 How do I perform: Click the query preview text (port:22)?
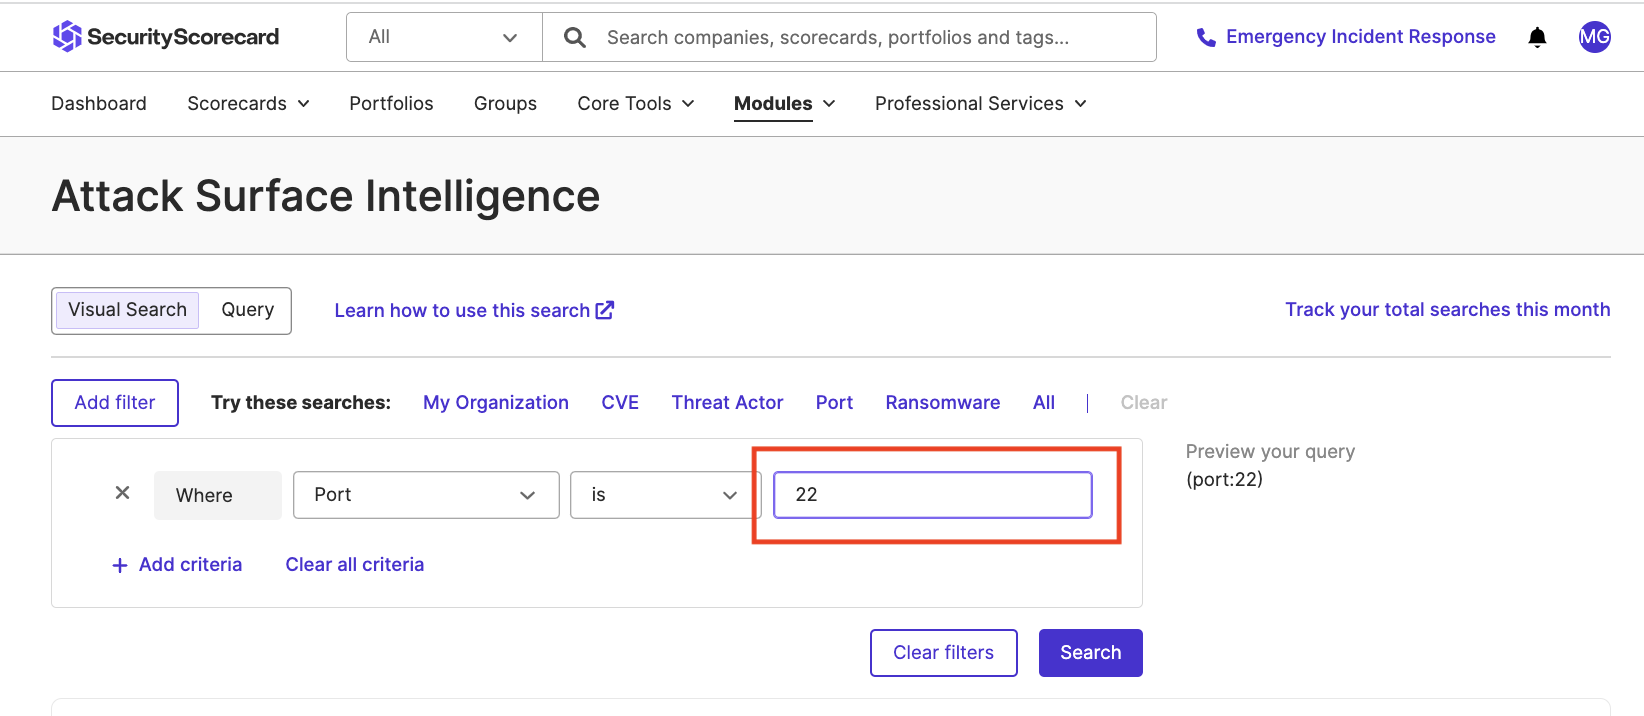click(1224, 479)
